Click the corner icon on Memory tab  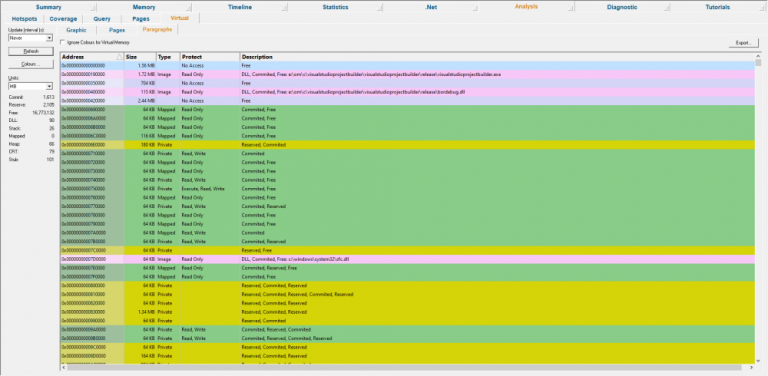(x=189, y=8)
